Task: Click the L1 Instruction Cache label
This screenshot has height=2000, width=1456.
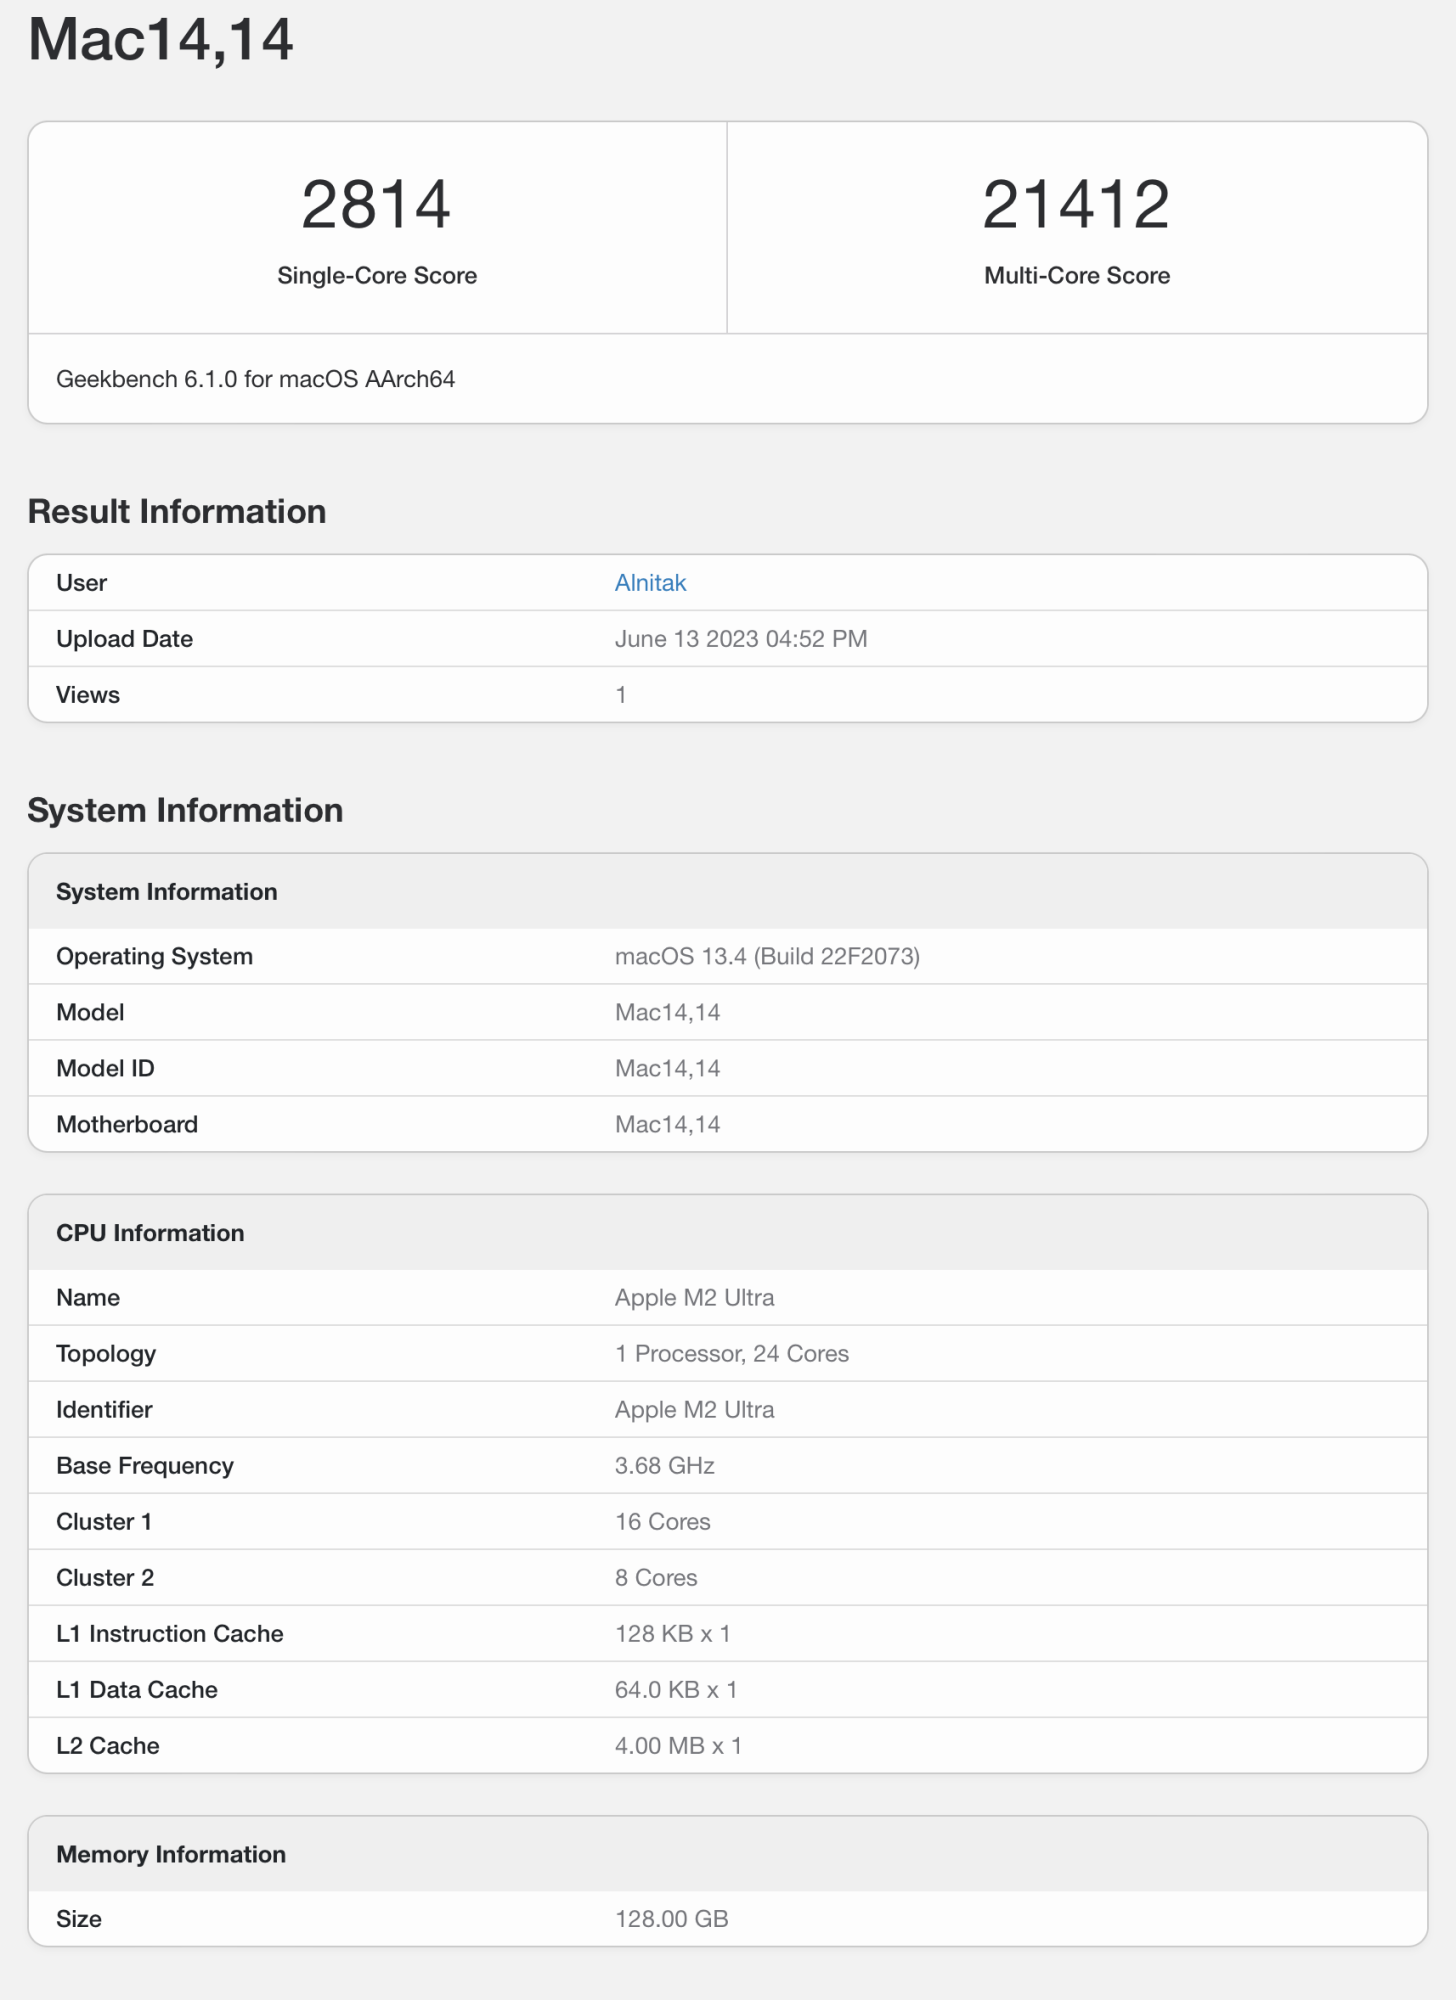Action: 170,1634
